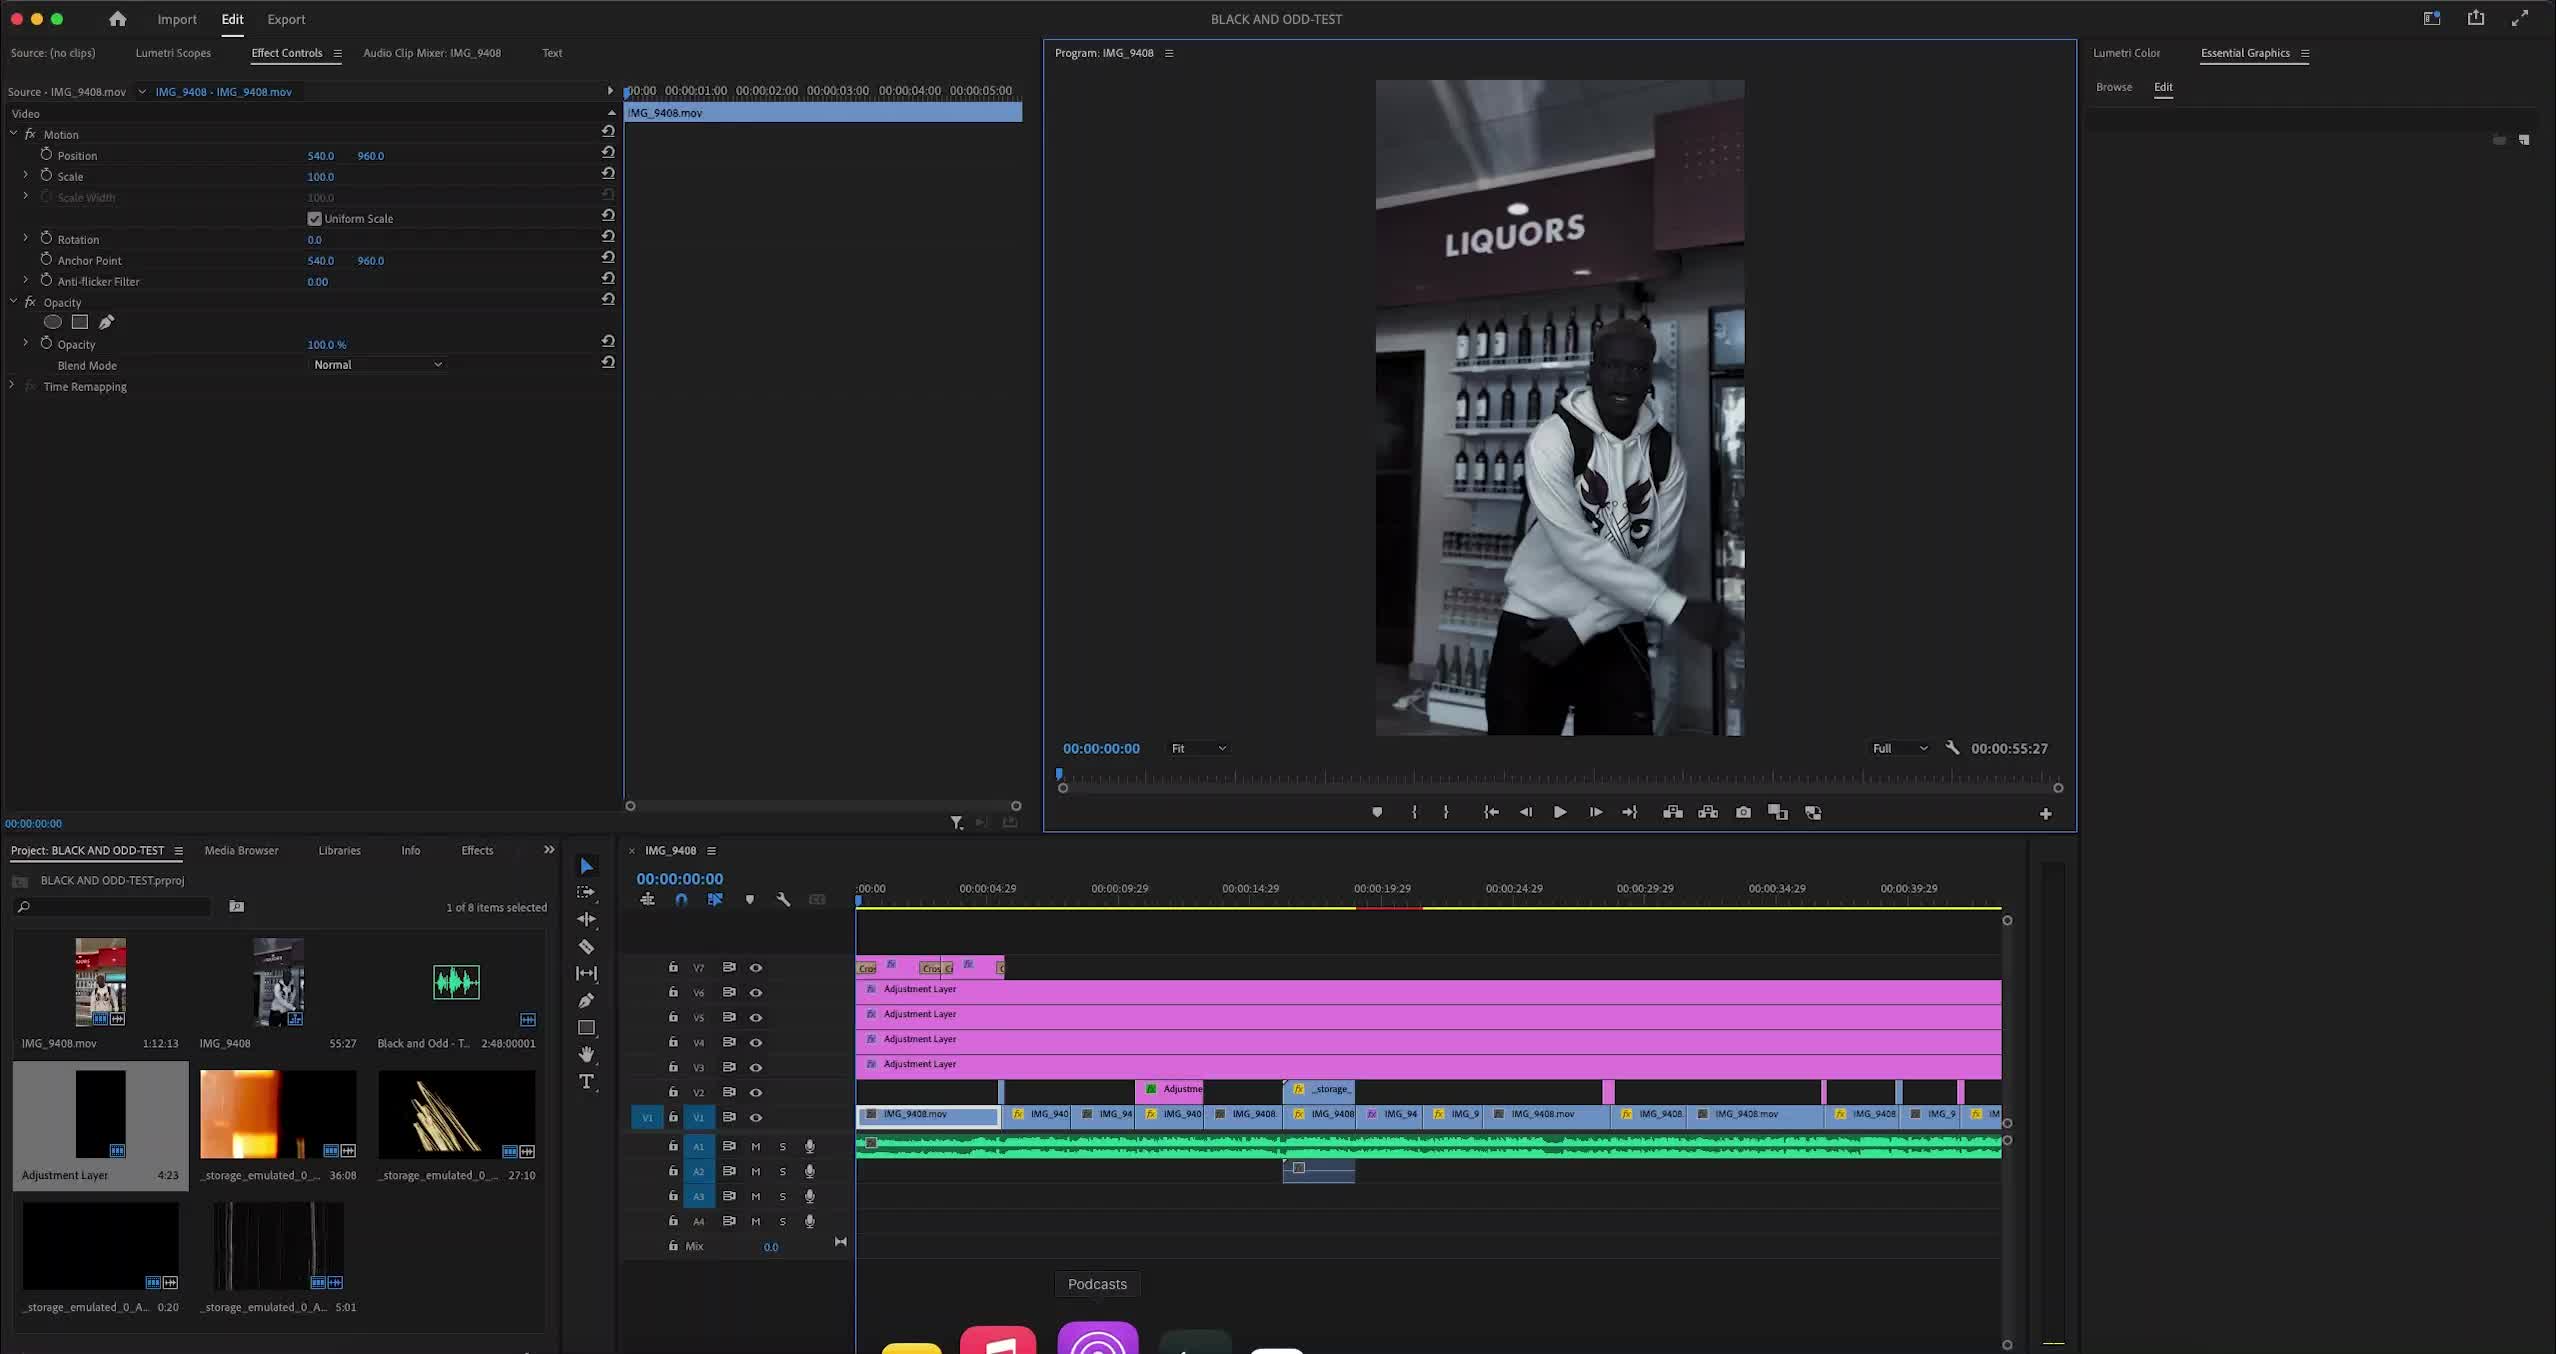Select the Adjustment Layer thumbnail in the project panel
Image resolution: width=2556 pixels, height=1354 pixels.
100,1114
